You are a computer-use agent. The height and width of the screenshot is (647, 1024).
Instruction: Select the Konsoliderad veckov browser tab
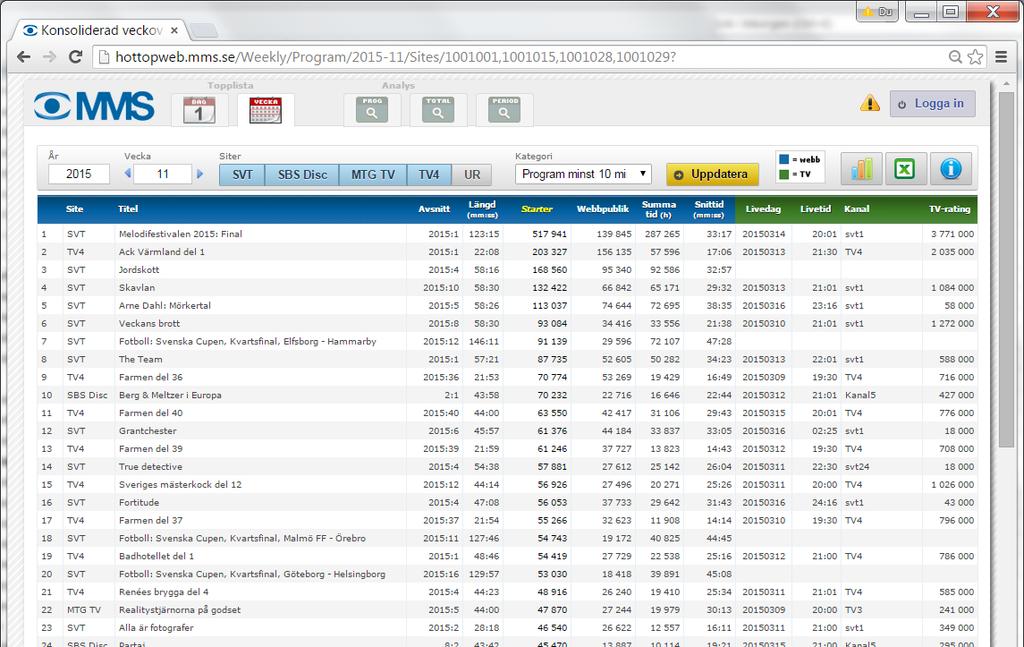(x=98, y=30)
